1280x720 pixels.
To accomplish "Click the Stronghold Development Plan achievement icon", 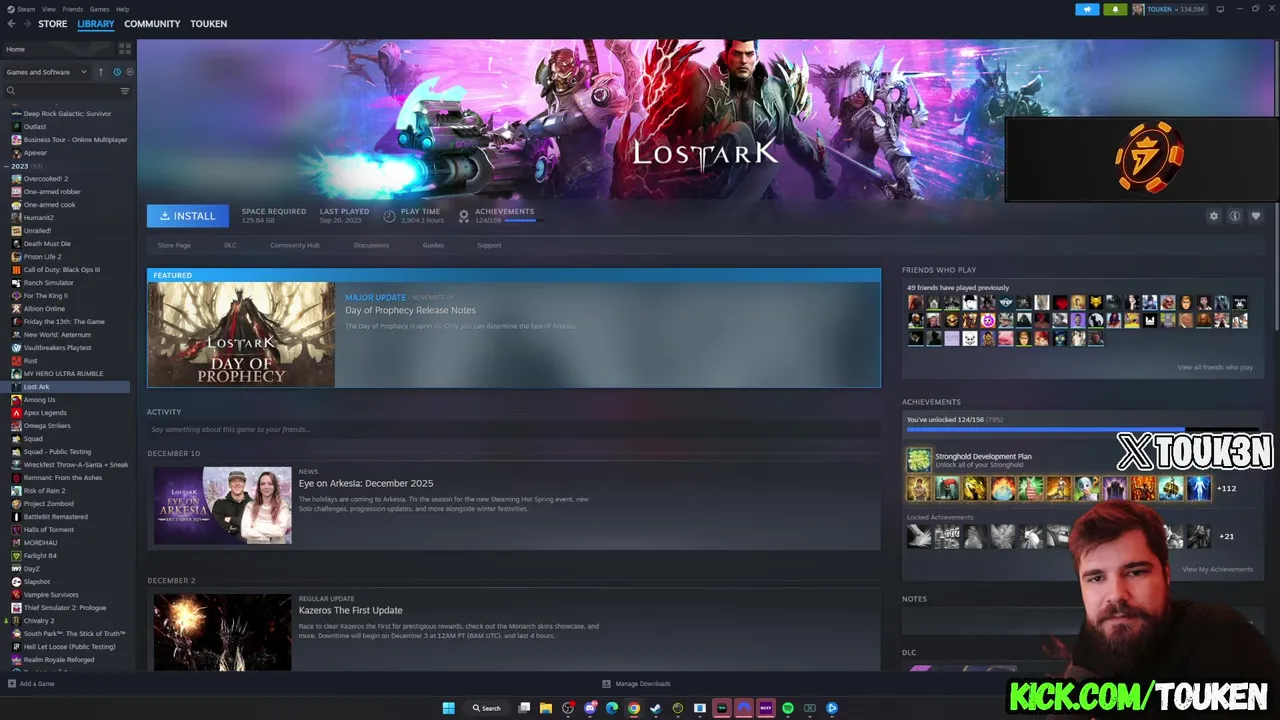I will (919, 460).
